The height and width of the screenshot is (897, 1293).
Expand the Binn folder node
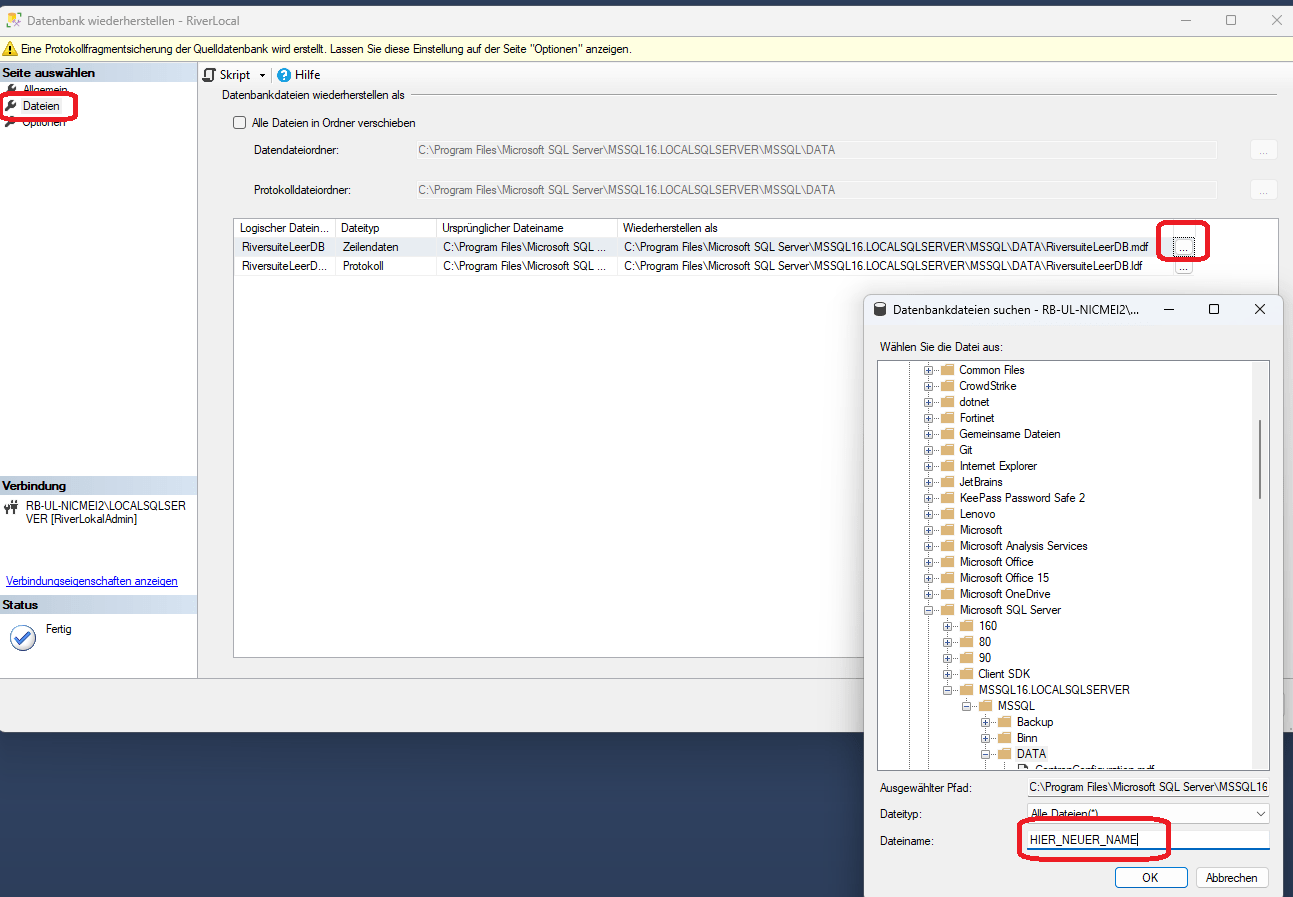(x=986, y=738)
